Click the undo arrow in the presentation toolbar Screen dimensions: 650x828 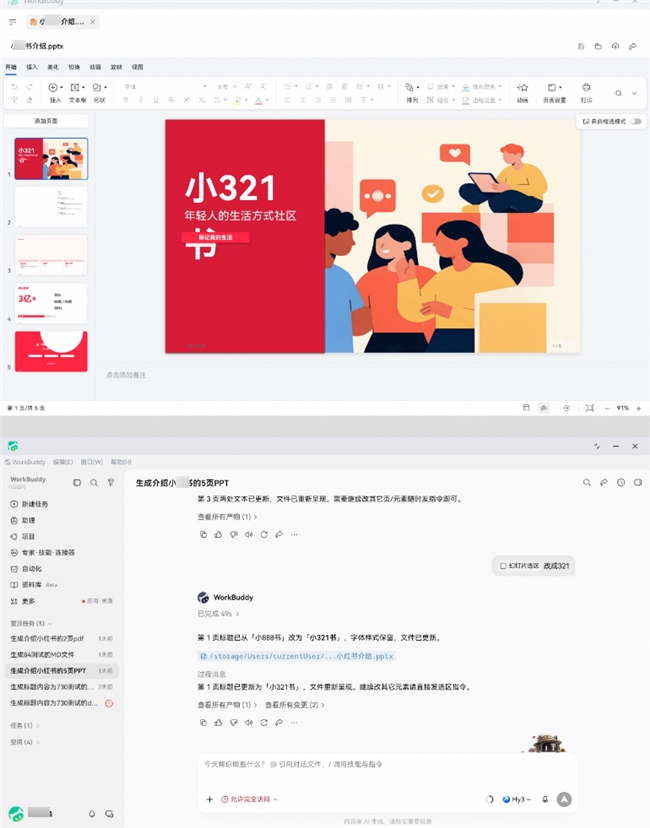point(14,87)
